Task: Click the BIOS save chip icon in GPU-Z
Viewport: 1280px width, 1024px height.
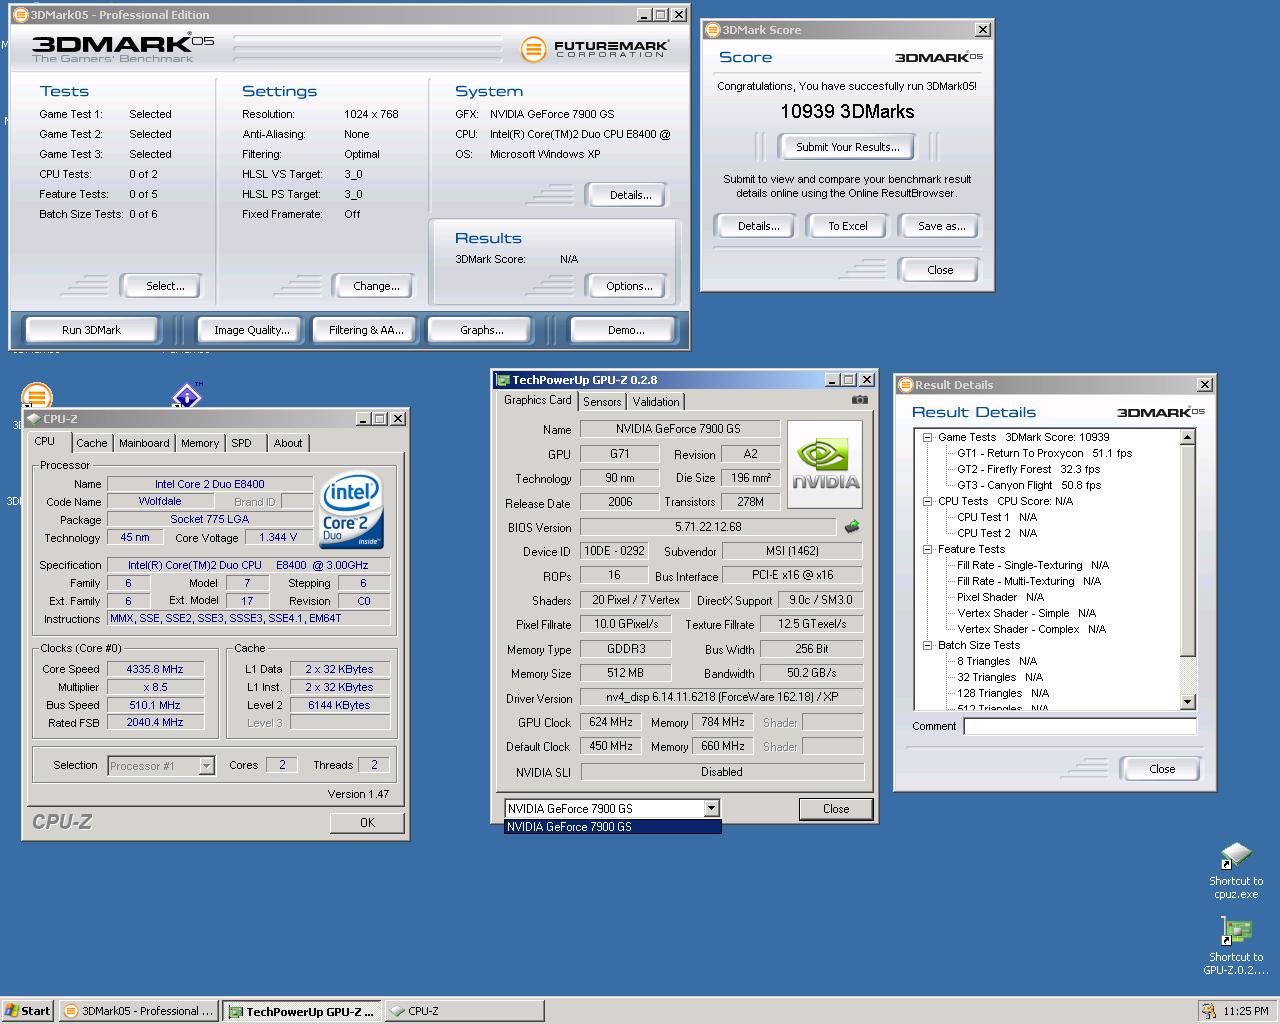Action: (x=852, y=527)
